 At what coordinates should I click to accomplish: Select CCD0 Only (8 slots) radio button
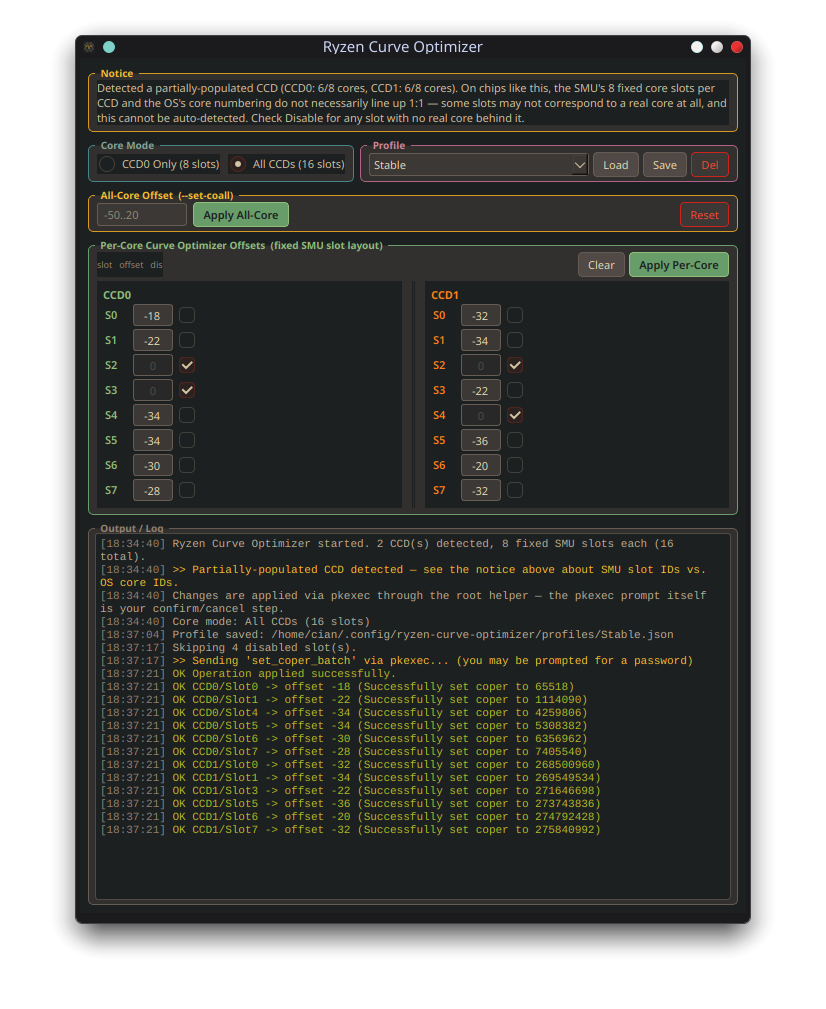click(x=159, y=164)
